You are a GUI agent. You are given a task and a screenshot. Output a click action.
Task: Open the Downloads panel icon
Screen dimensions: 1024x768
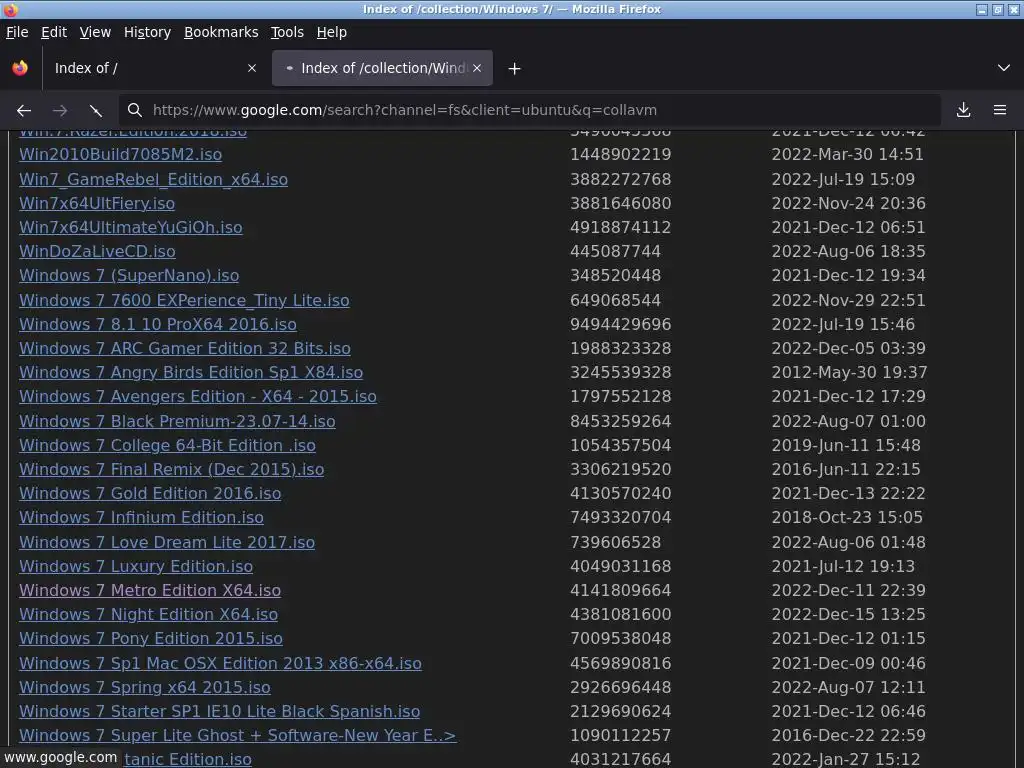(x=963, y=110)
